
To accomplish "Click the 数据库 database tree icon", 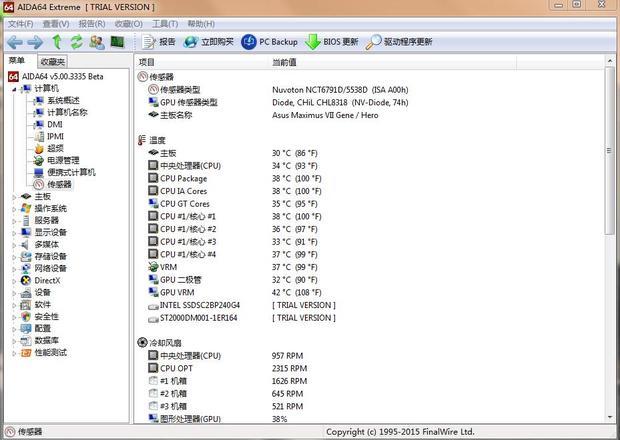I will tap(26, 340).
